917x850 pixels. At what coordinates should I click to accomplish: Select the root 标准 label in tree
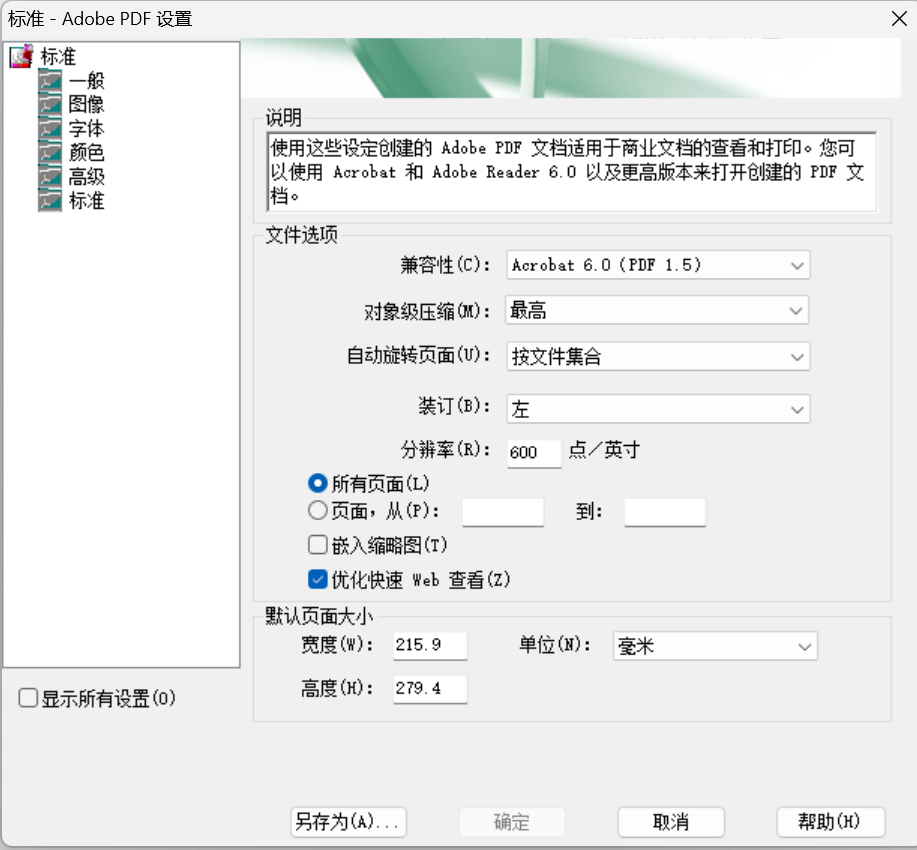[x=58, y=56]
